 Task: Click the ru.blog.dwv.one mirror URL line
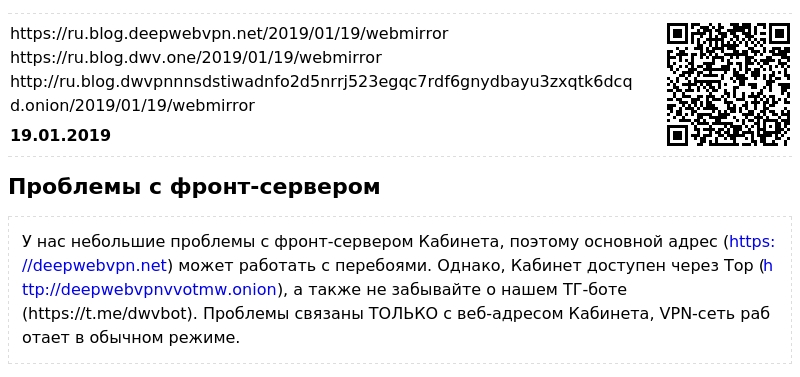196,58
